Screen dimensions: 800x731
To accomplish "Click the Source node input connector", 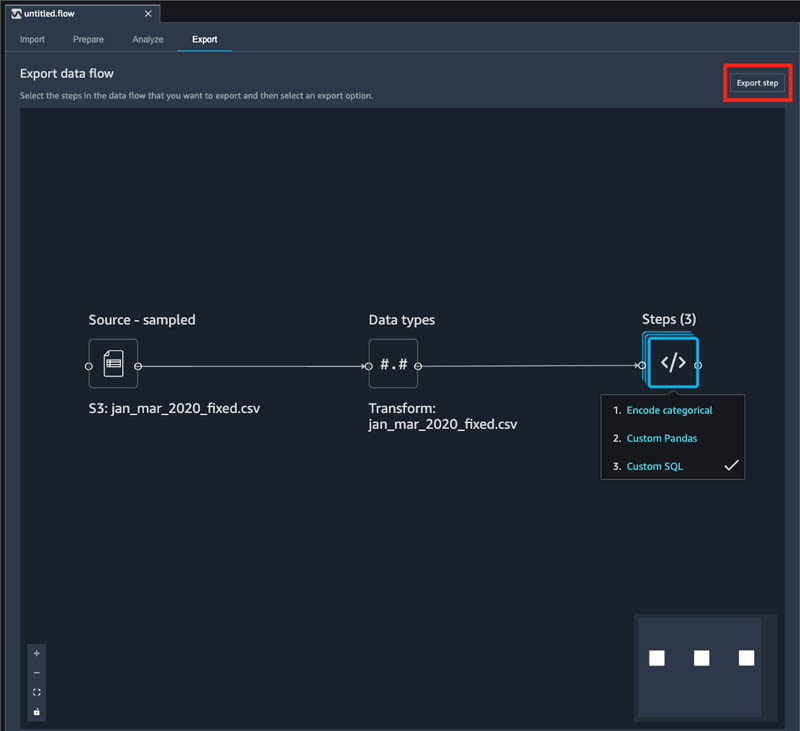I will click(x=89, y=366).
